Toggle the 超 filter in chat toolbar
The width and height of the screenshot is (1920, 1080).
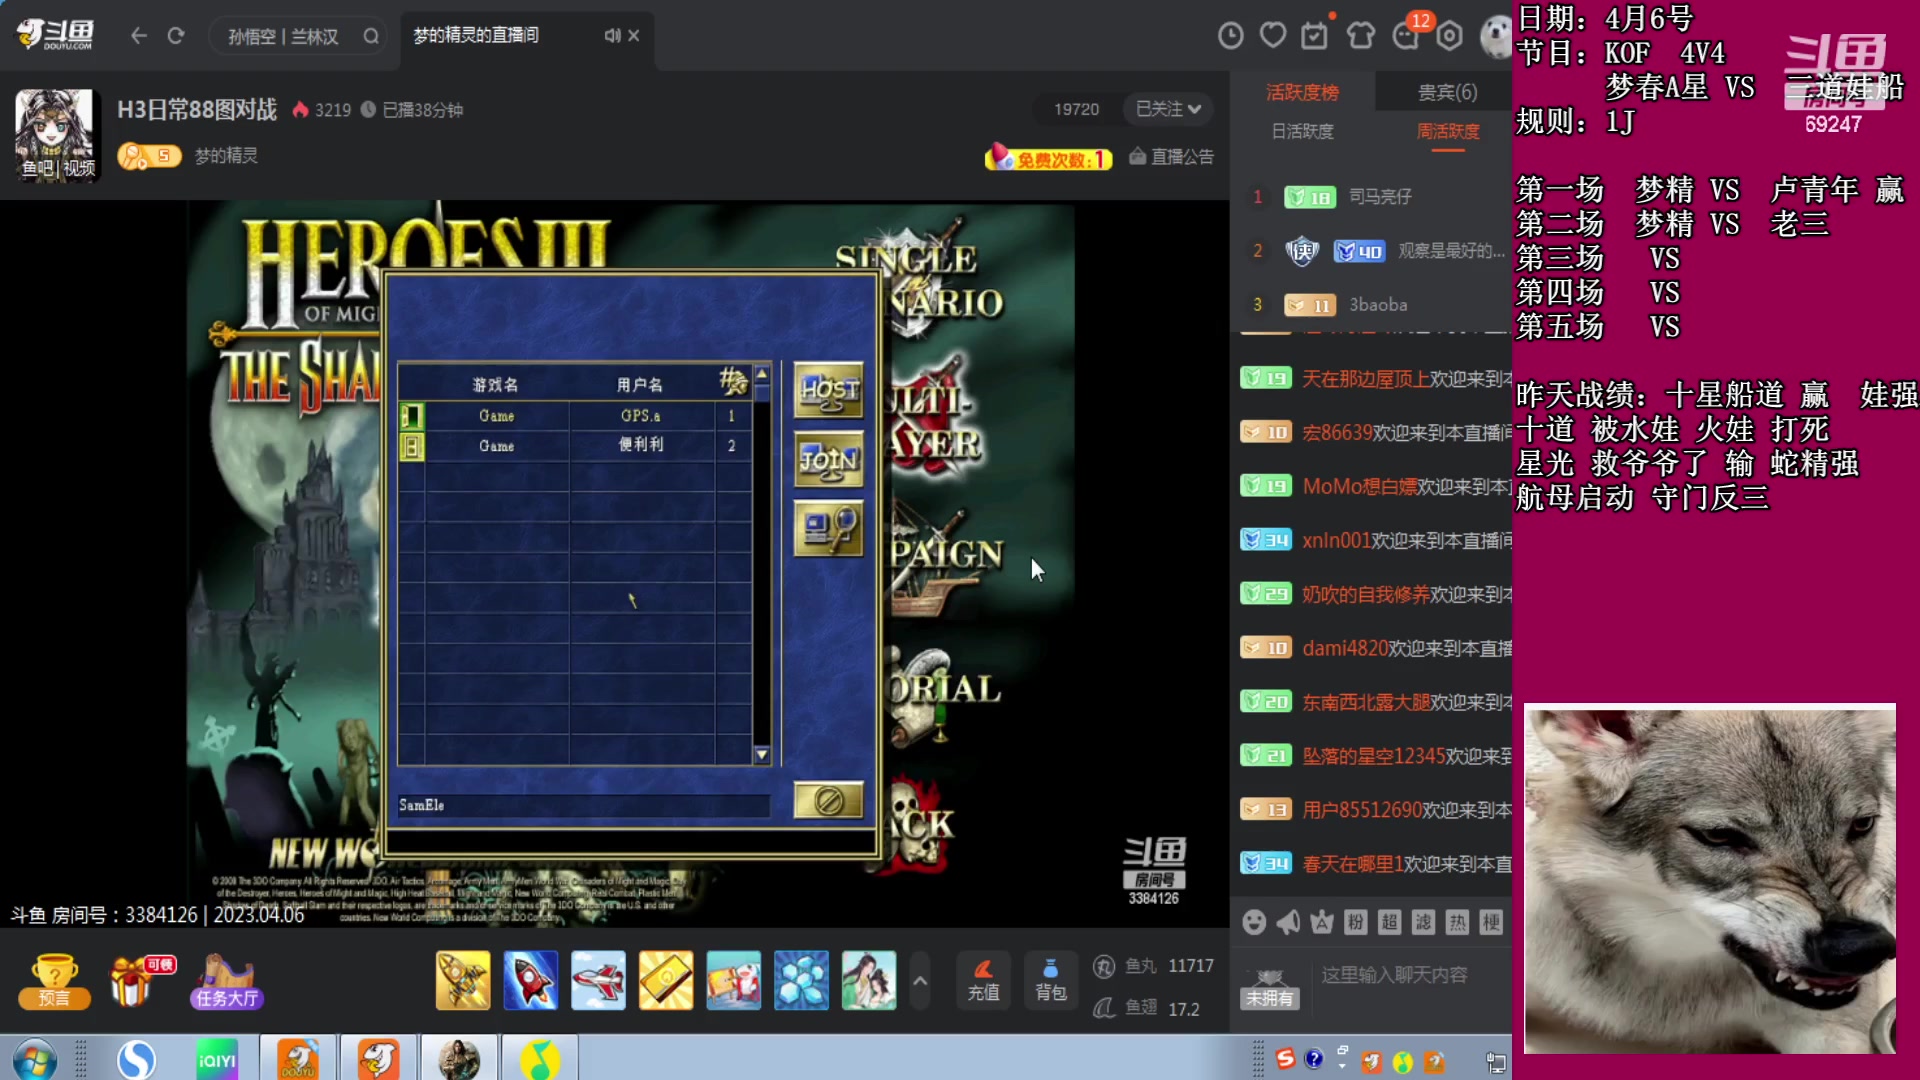(1390, 922)
